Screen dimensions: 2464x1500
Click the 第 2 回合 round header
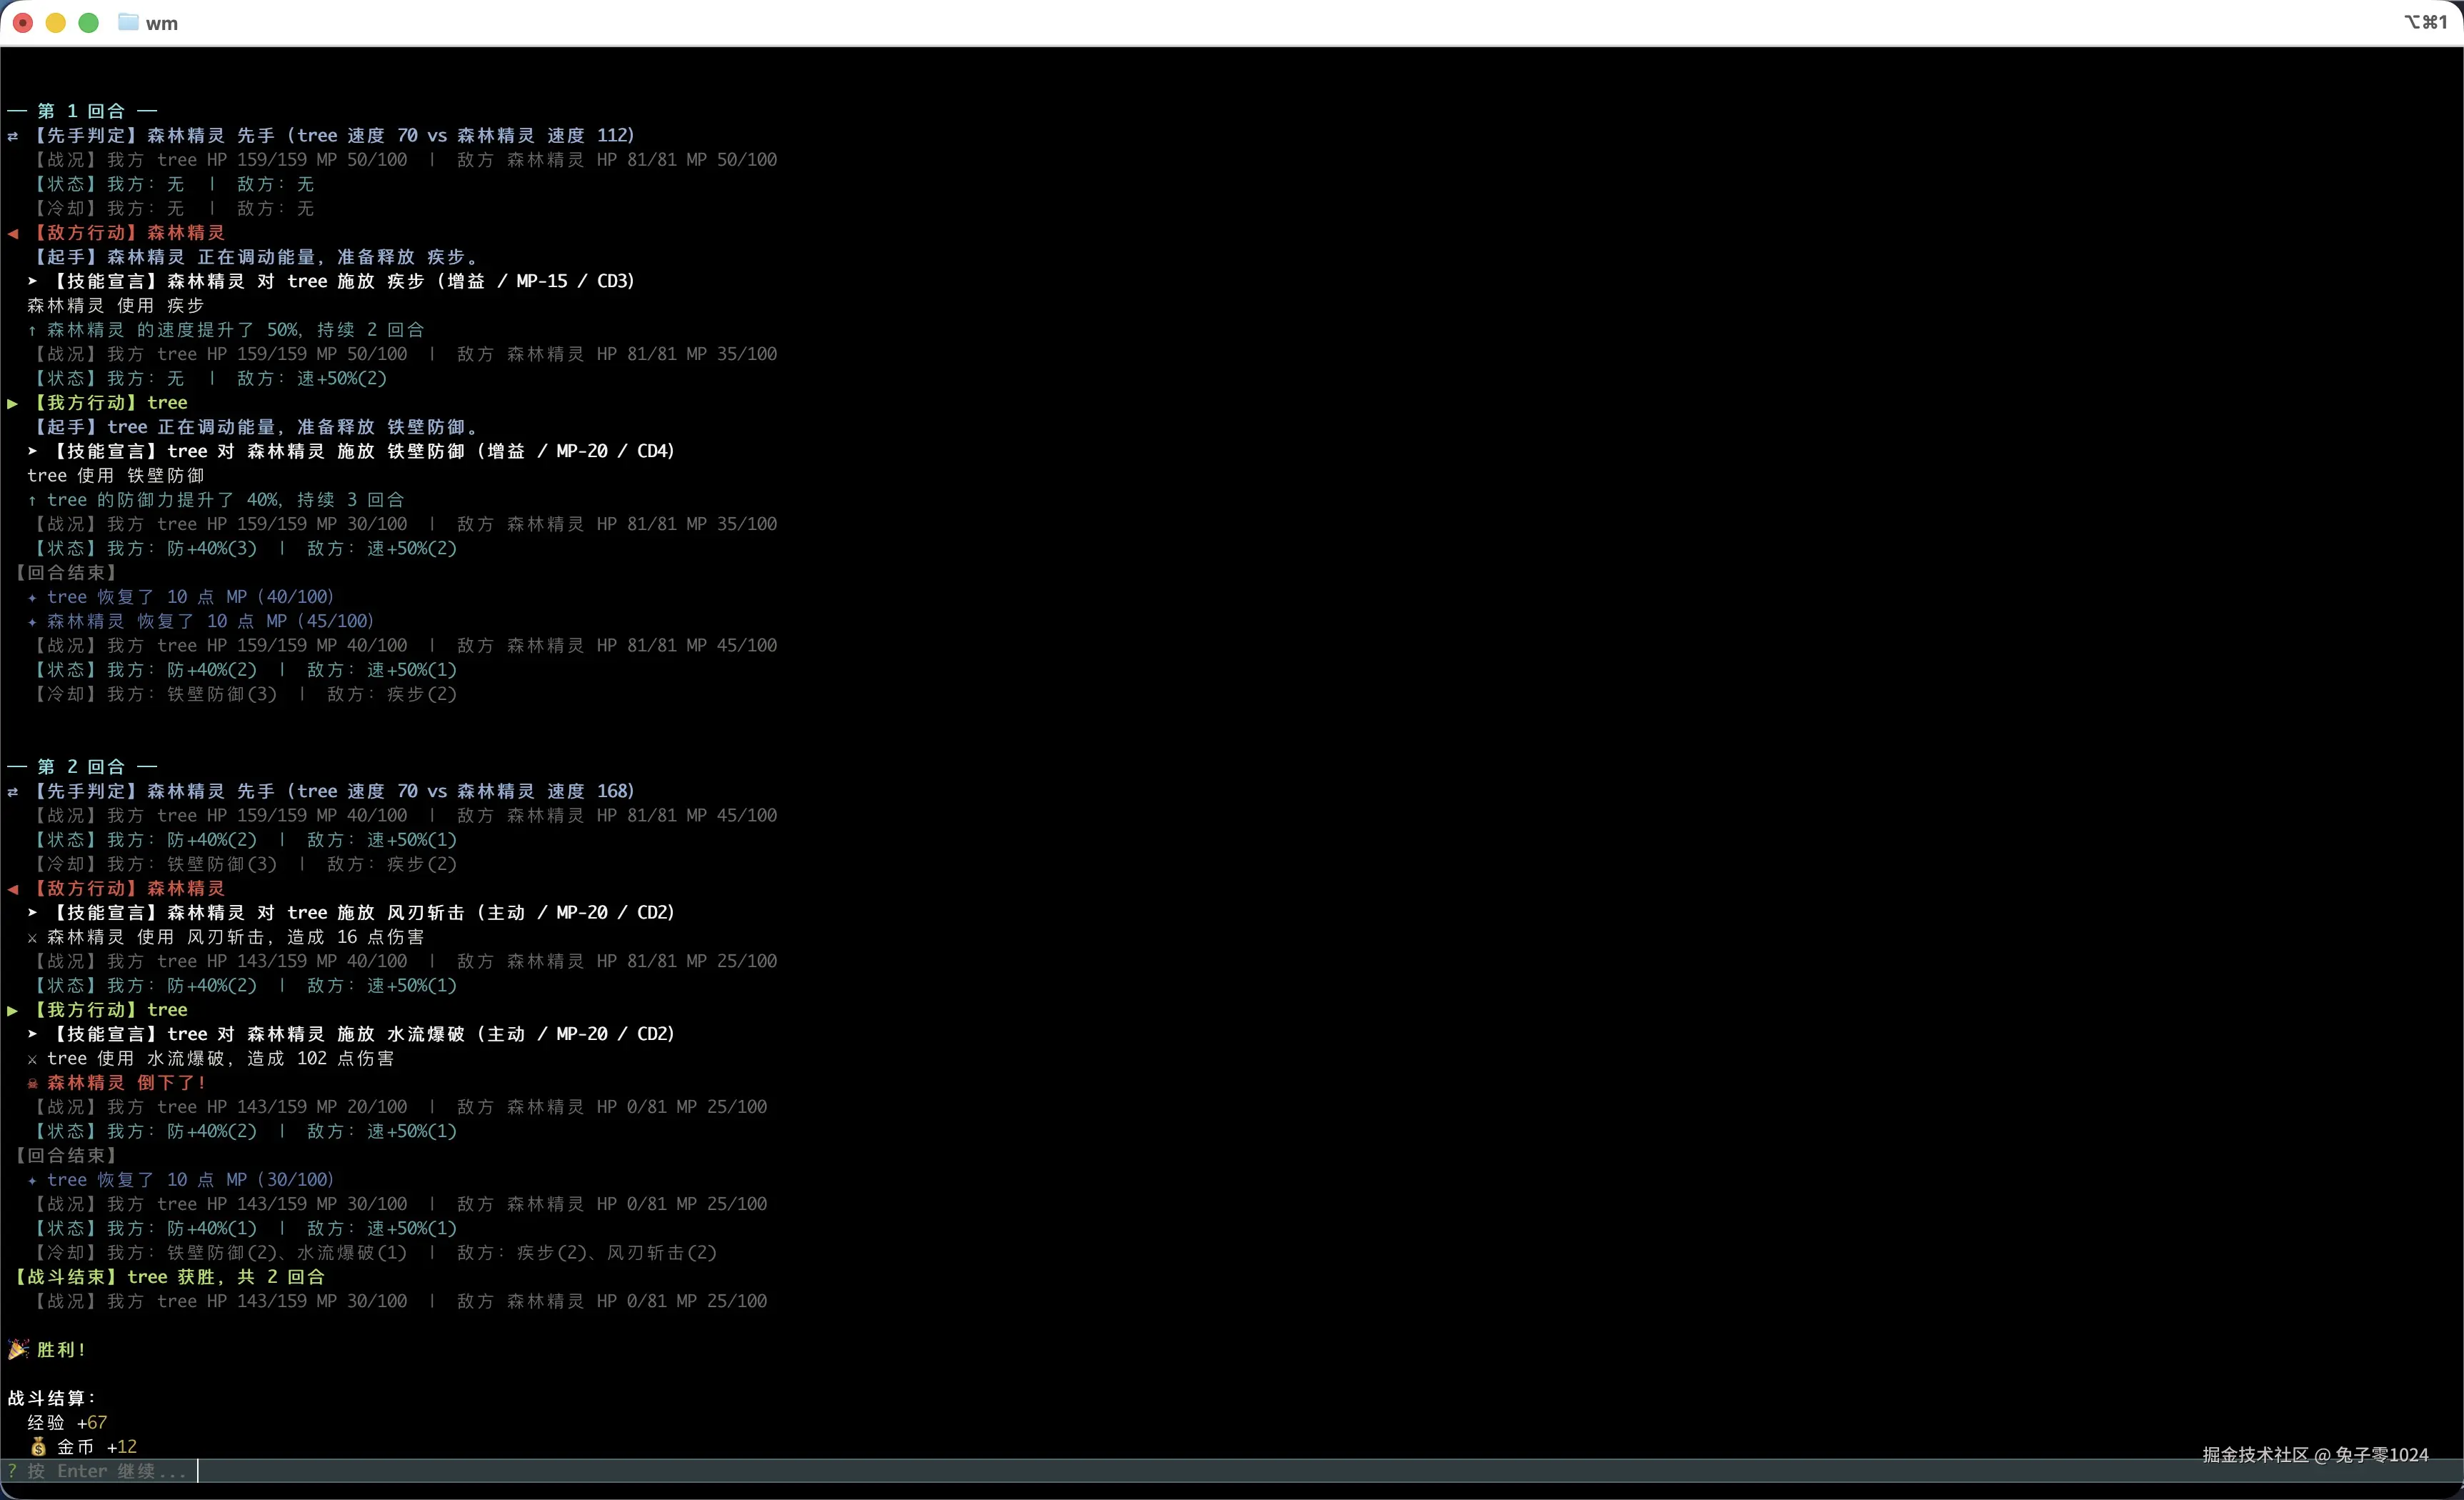[81, 766]
